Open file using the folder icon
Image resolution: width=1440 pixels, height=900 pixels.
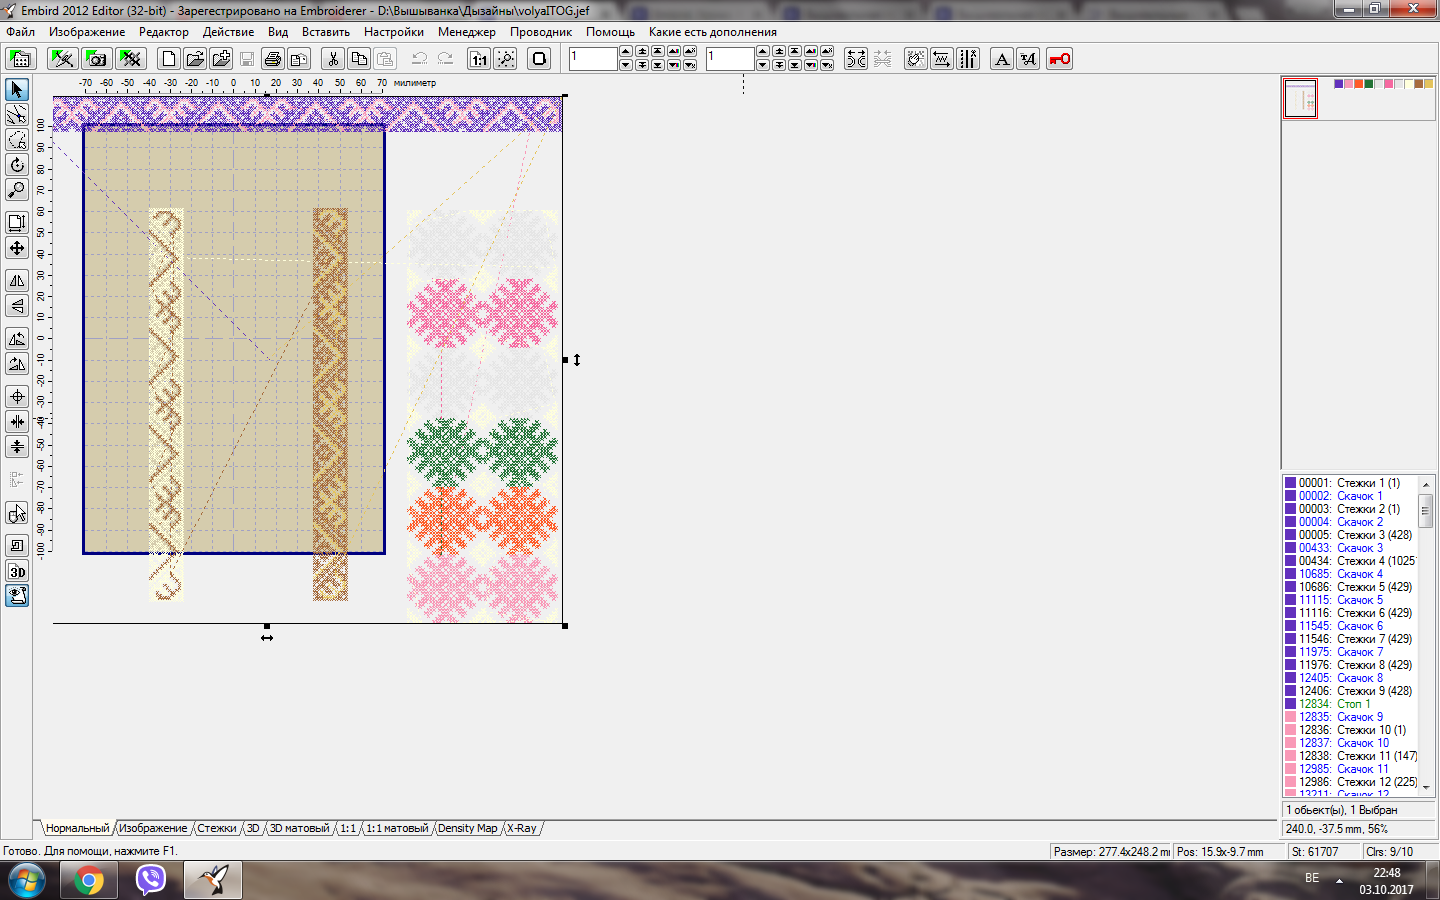pos(195,59)
